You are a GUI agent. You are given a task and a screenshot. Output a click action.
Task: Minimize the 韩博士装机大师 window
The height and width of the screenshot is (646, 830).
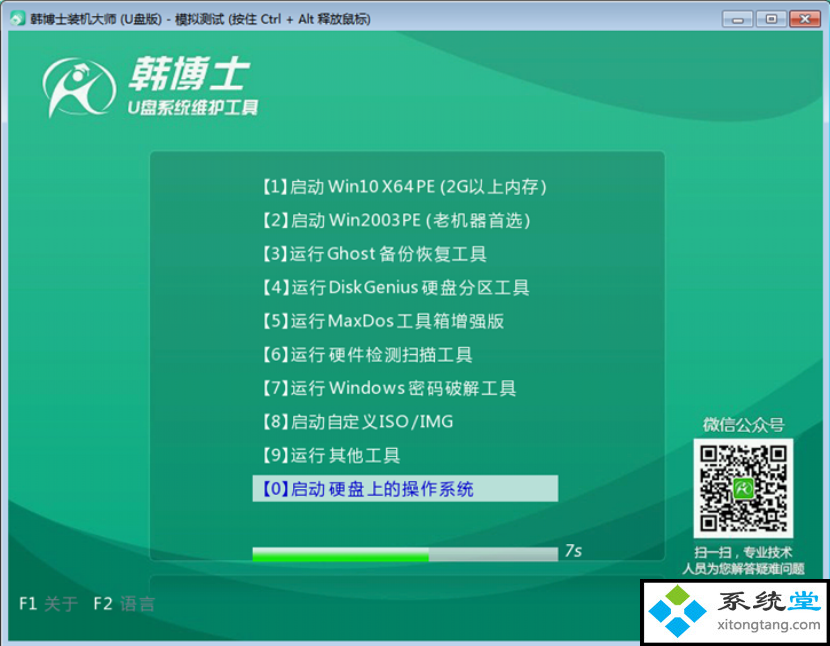pyautogui.click(x=737, y=20)
